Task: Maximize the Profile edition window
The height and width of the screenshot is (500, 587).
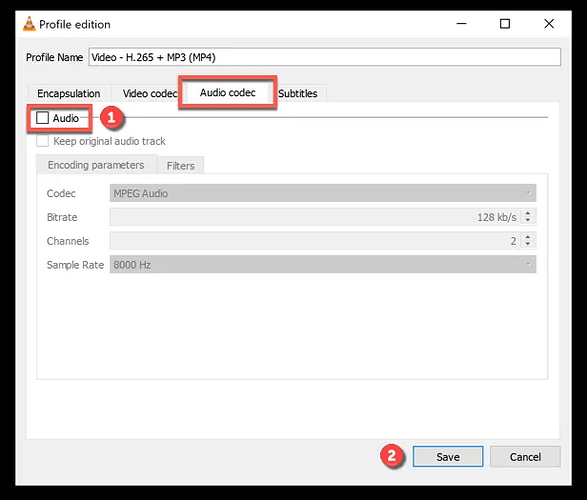Action: tap(505, 24)
